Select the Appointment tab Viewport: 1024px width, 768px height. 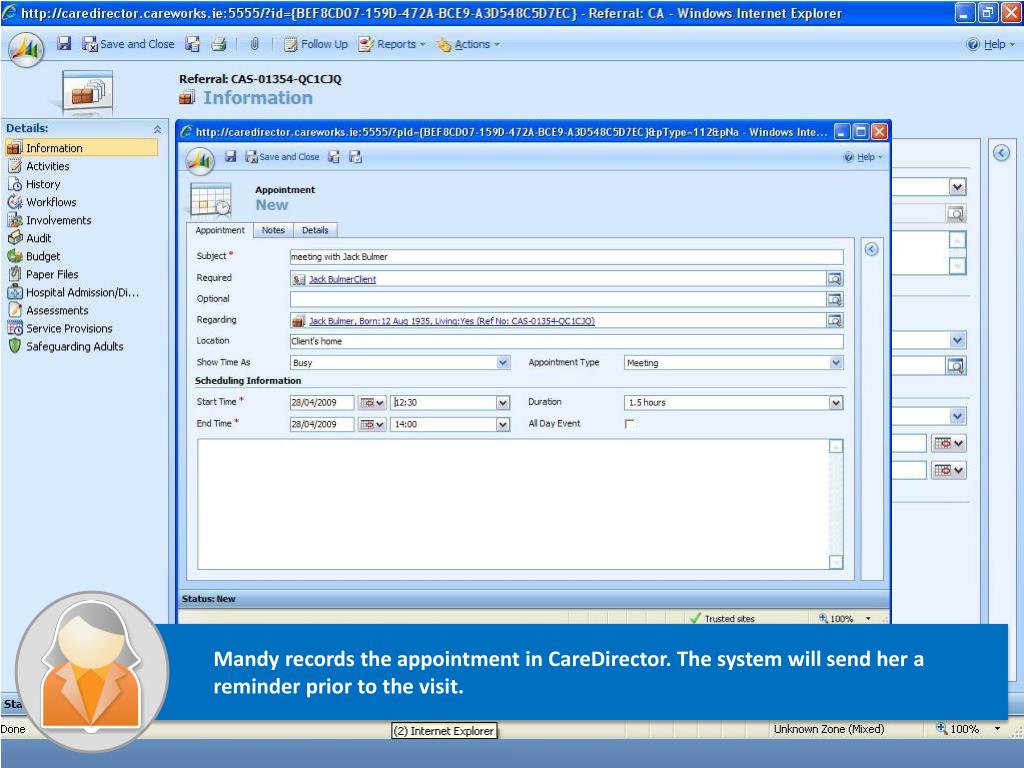tap(220, 231)
